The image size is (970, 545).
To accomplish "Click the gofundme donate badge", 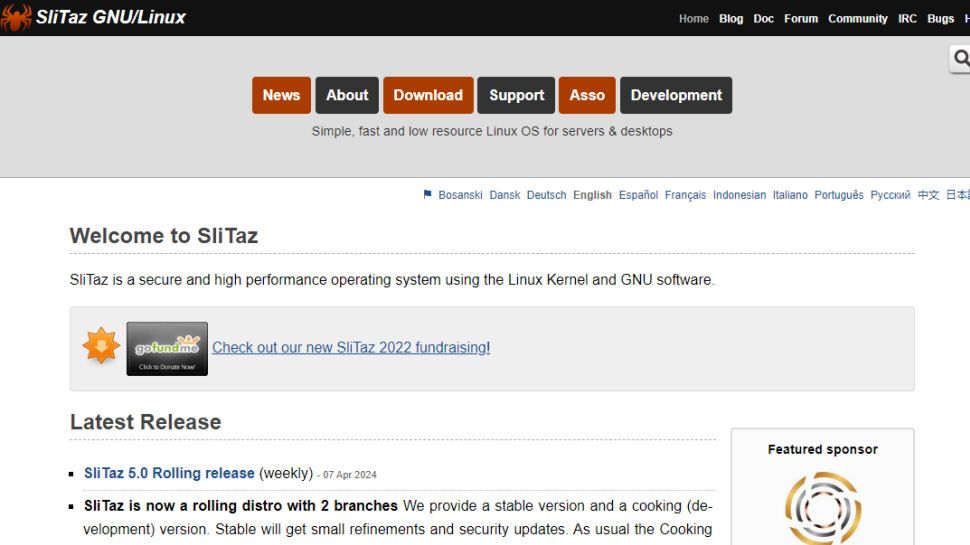I will point(167,348).
